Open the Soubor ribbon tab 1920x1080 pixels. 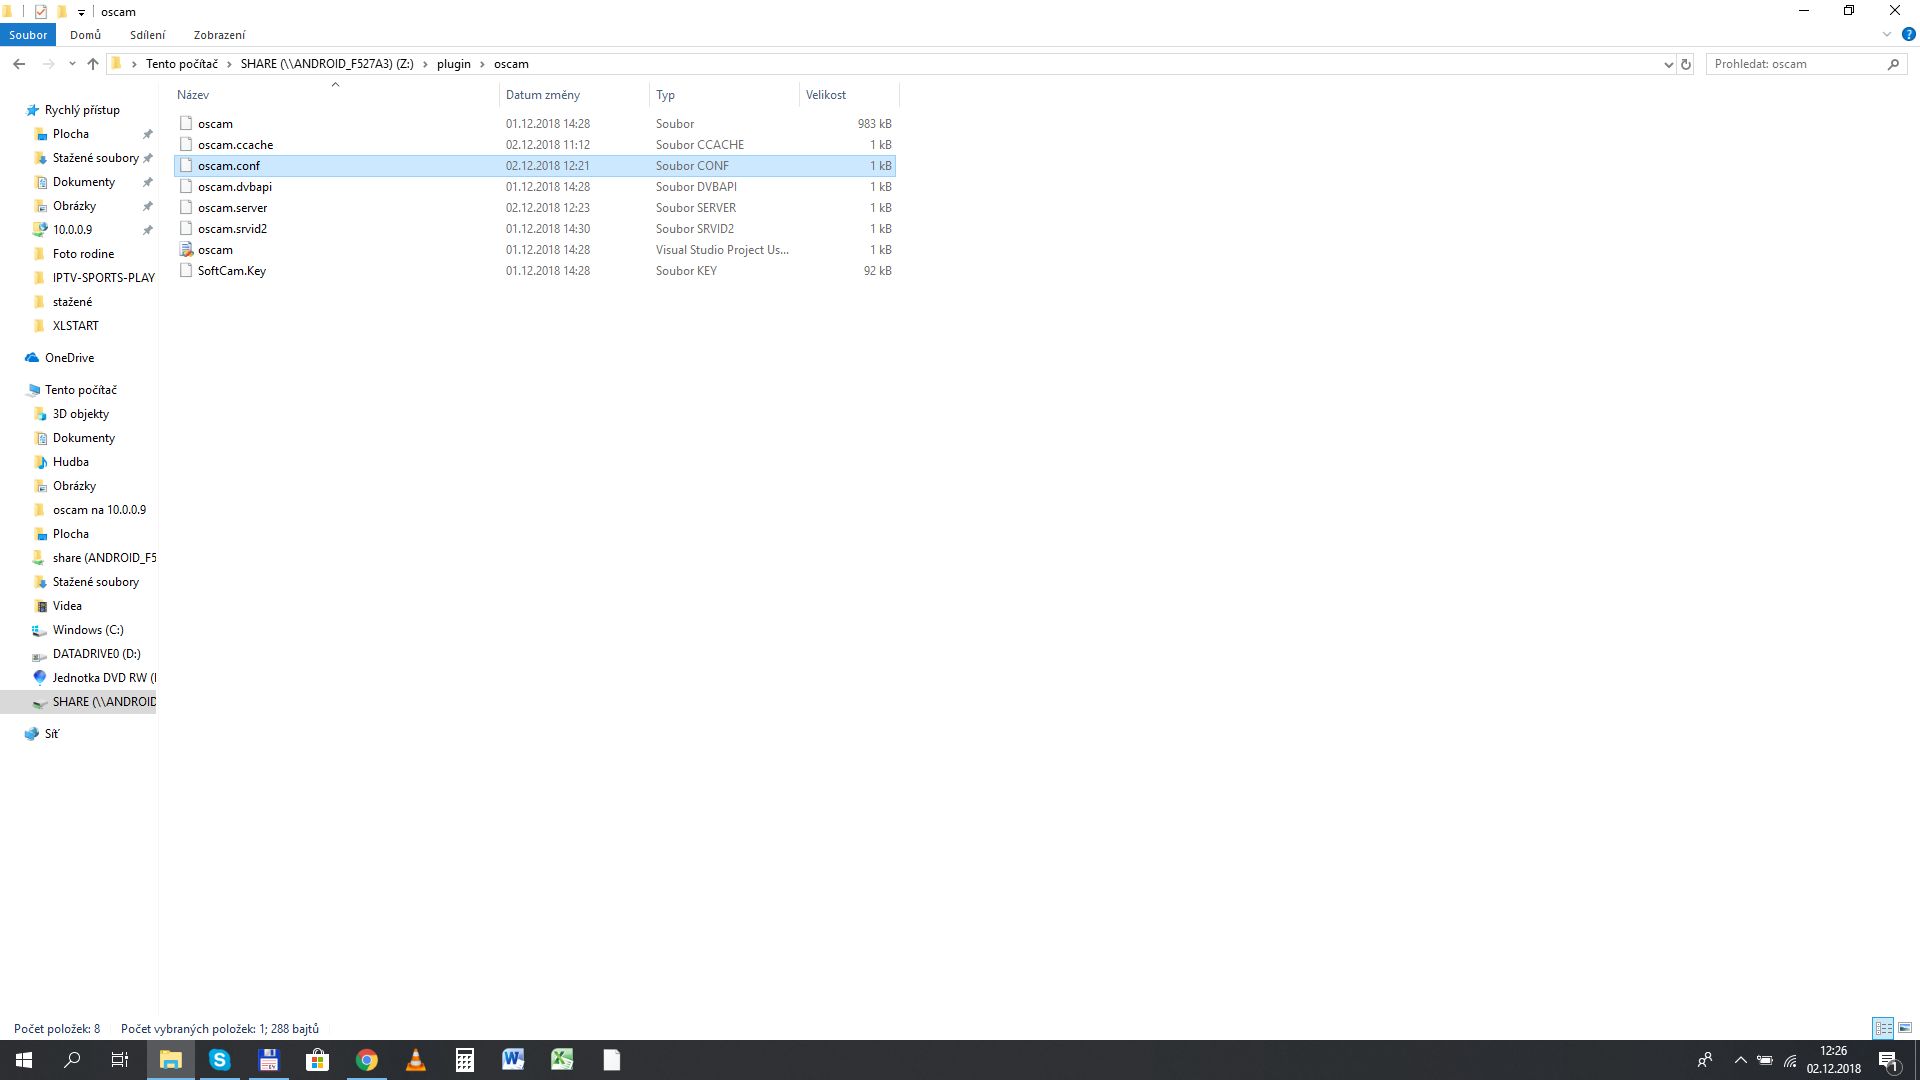[x=28, y=34]
